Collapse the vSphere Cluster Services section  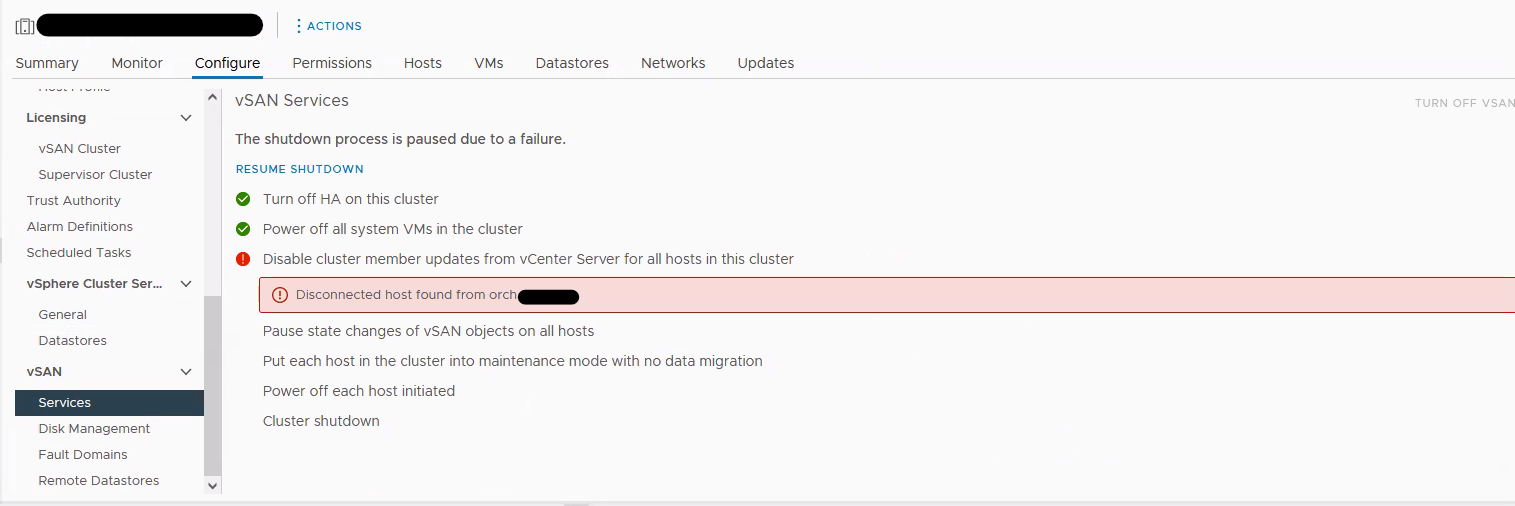tap(186, 284)
